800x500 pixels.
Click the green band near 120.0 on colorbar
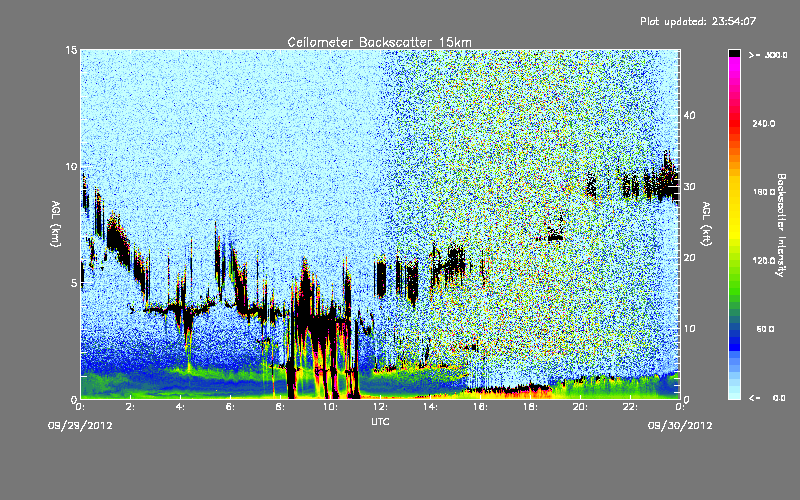pyautogui.click(x=734, y=261)
